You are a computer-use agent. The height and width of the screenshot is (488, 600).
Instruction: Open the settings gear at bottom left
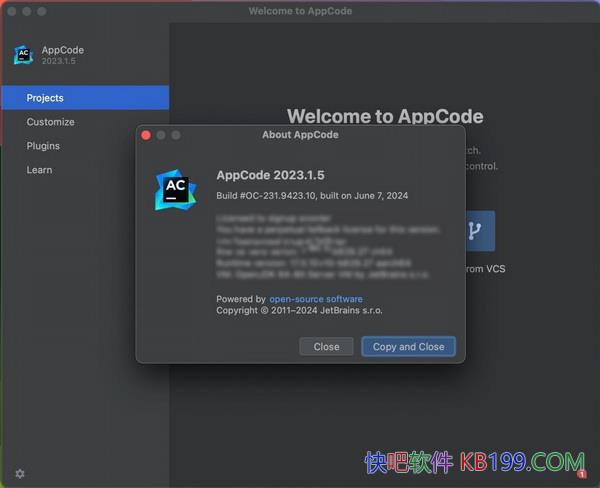(x=20, y=473)
